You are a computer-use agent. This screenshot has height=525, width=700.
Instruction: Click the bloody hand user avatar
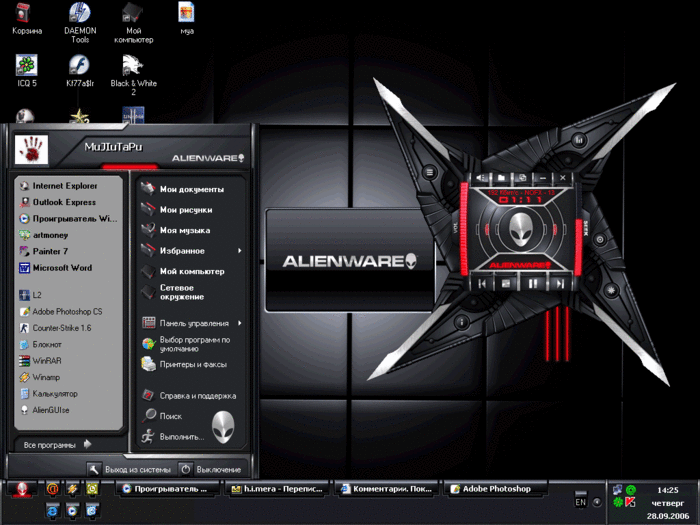[x=31, y=150]
